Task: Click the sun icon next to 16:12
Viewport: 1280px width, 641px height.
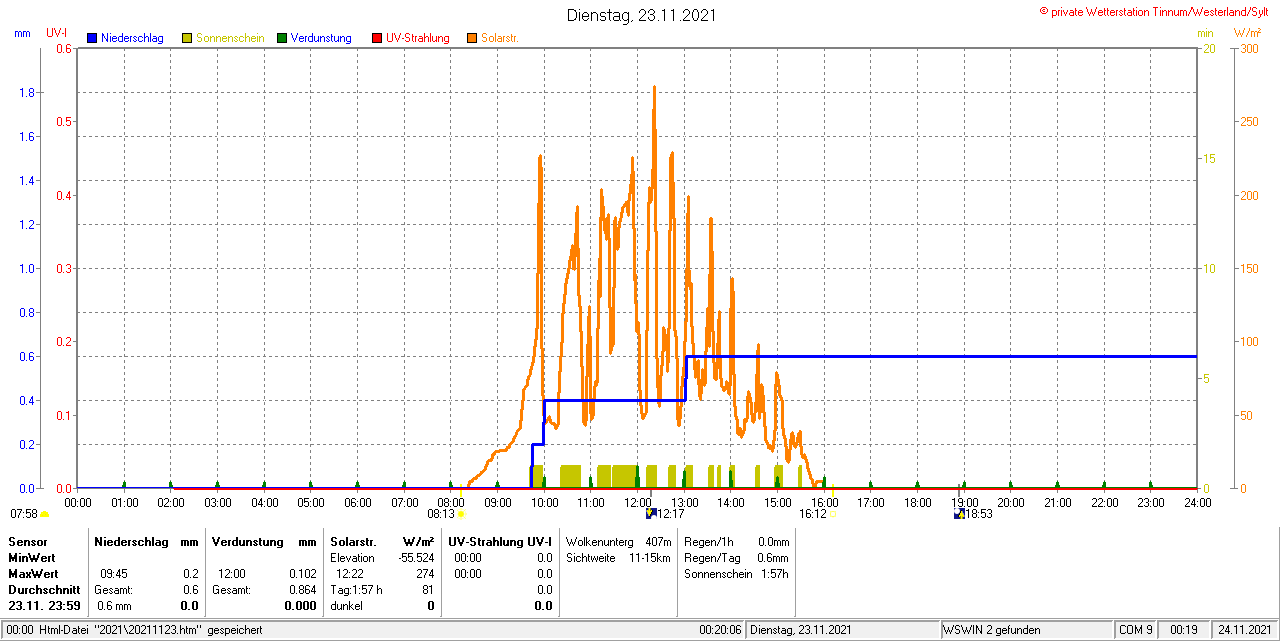Action: 832,515
